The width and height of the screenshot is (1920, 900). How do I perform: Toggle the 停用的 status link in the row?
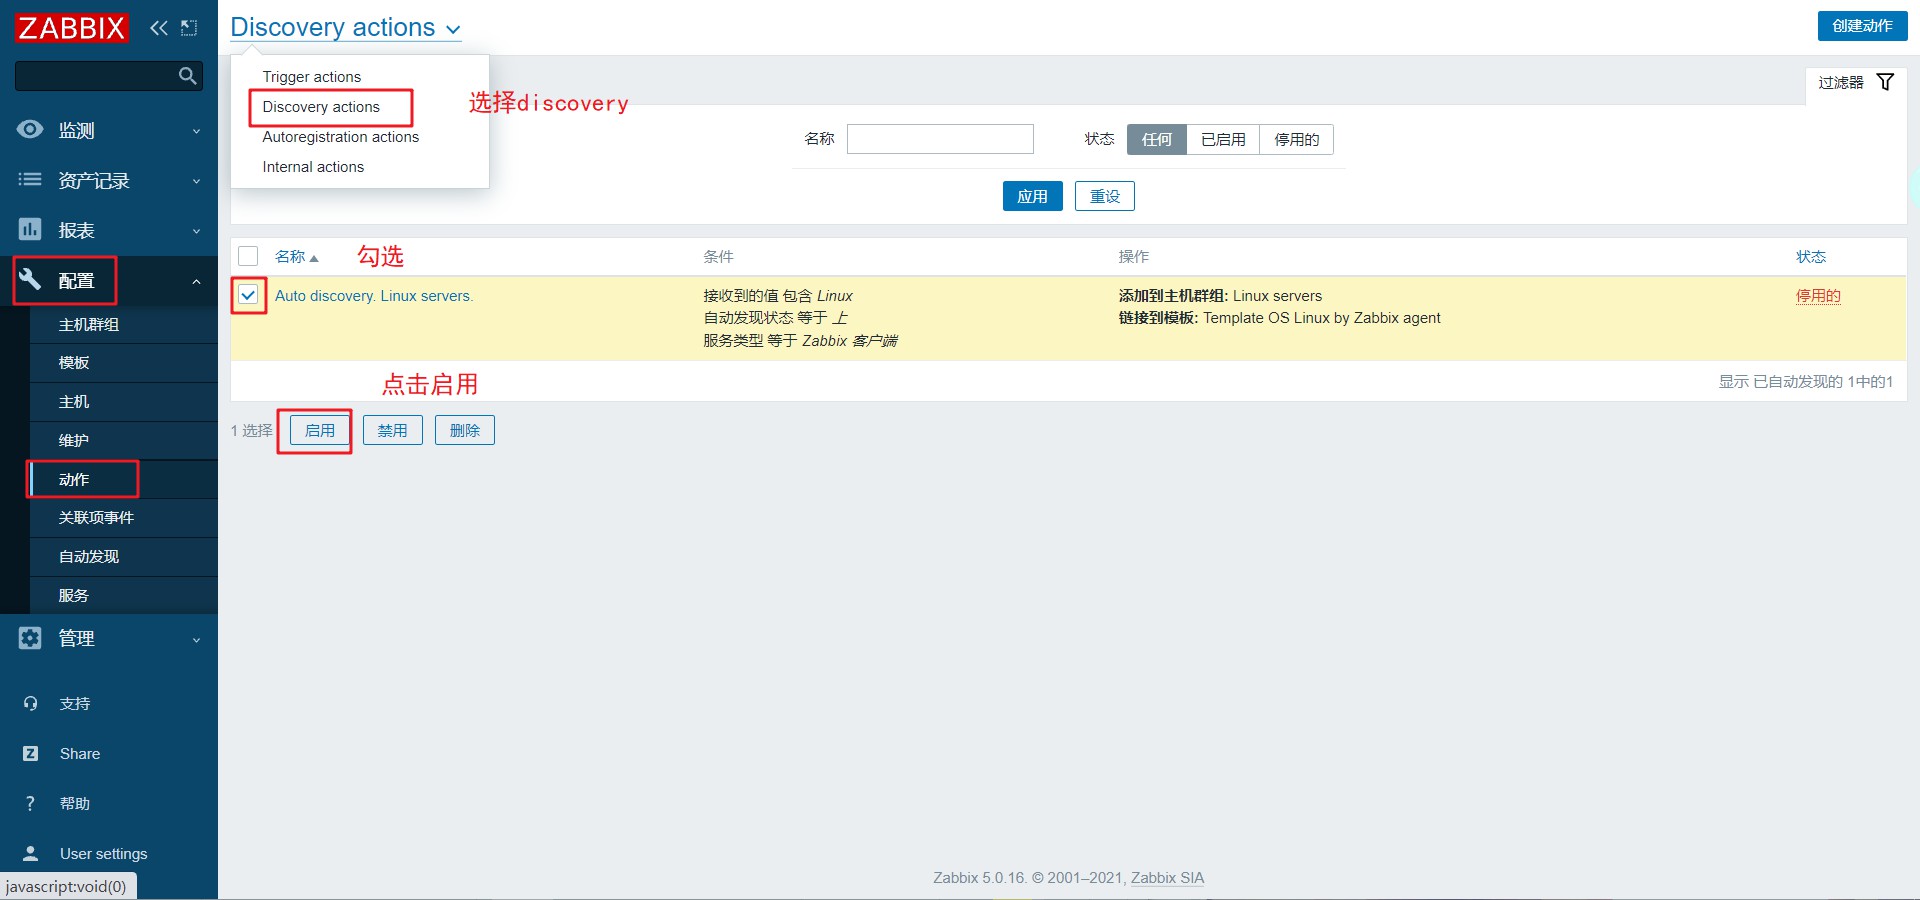pos(1818,296)
